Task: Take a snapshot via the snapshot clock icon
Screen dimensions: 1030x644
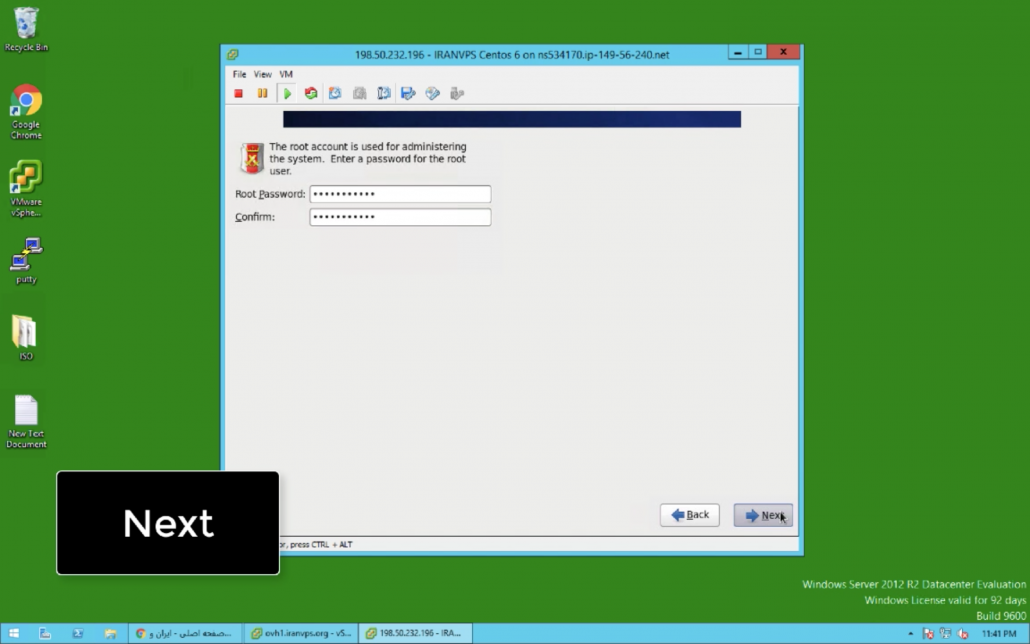Action: pos(335,94)
